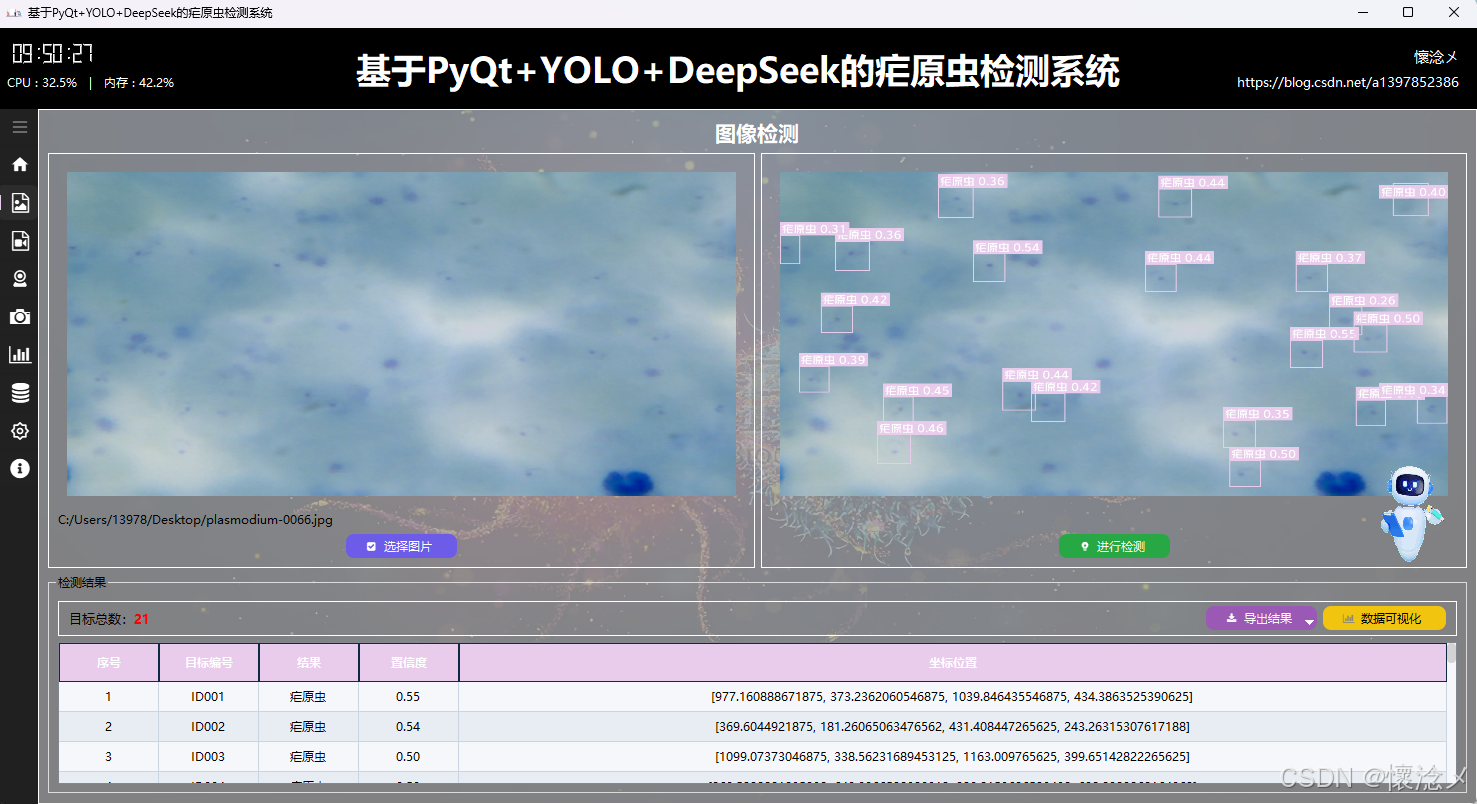The image size is (1477, 804).
Task: Select confidence cell 0.55 in row 1
Action: (409, 697)
